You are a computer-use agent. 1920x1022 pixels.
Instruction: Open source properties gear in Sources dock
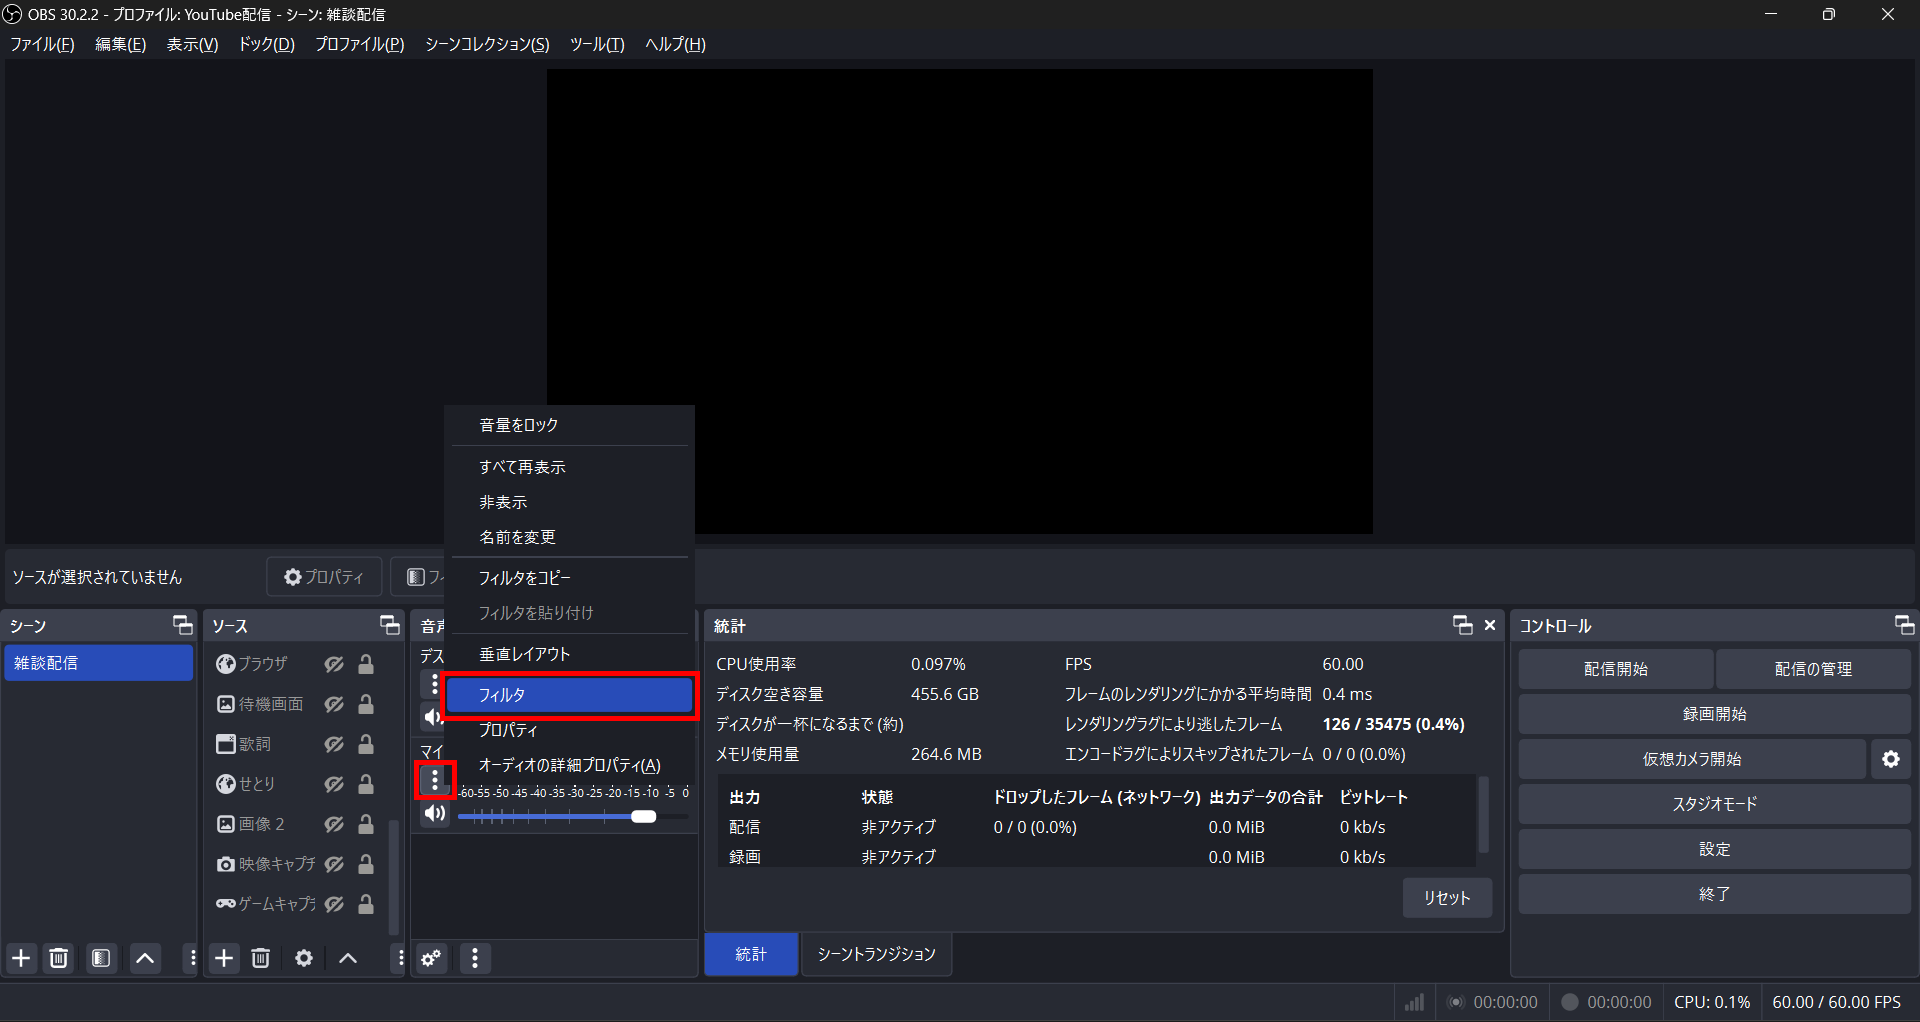[x=304, y=958]
